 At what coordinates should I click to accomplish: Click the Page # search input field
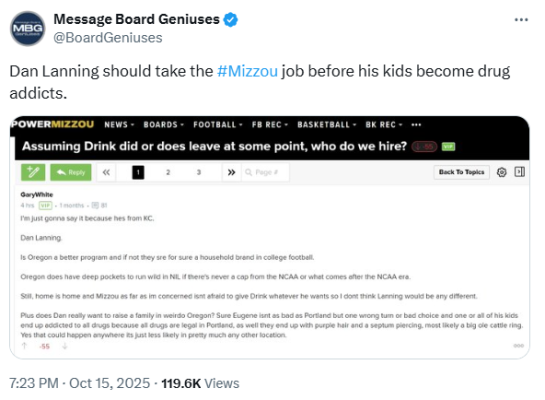click(x=265, y=172)
